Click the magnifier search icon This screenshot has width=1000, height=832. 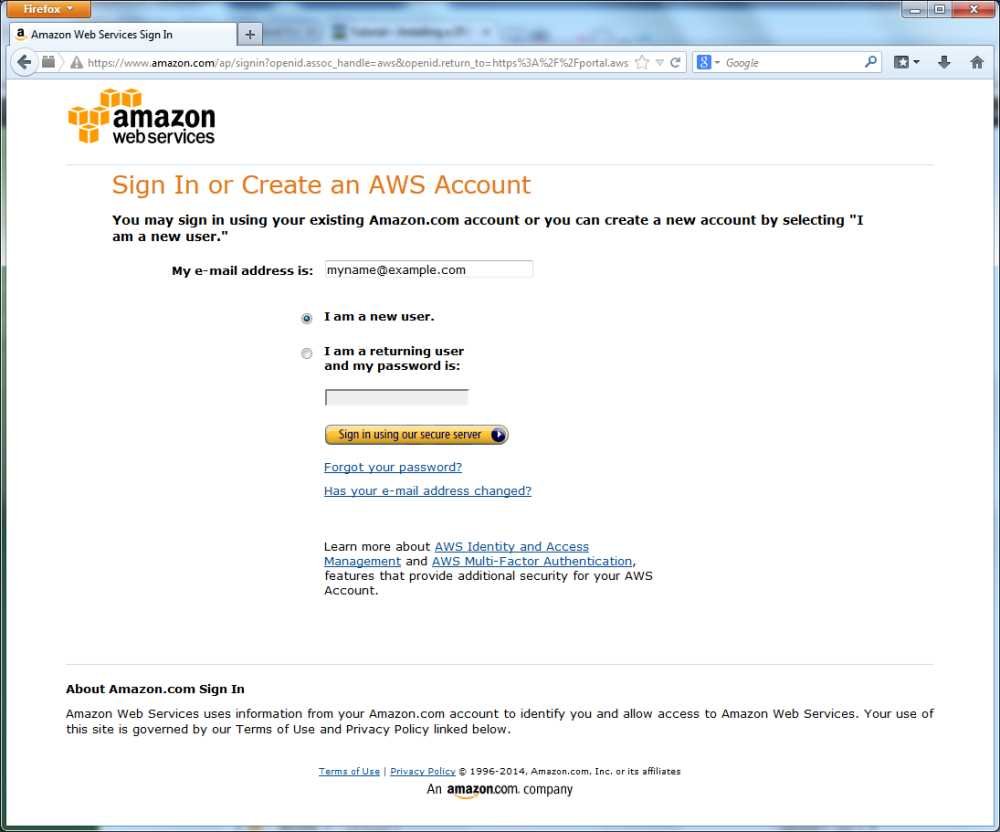pyautogui.click(x=871, y=62)
